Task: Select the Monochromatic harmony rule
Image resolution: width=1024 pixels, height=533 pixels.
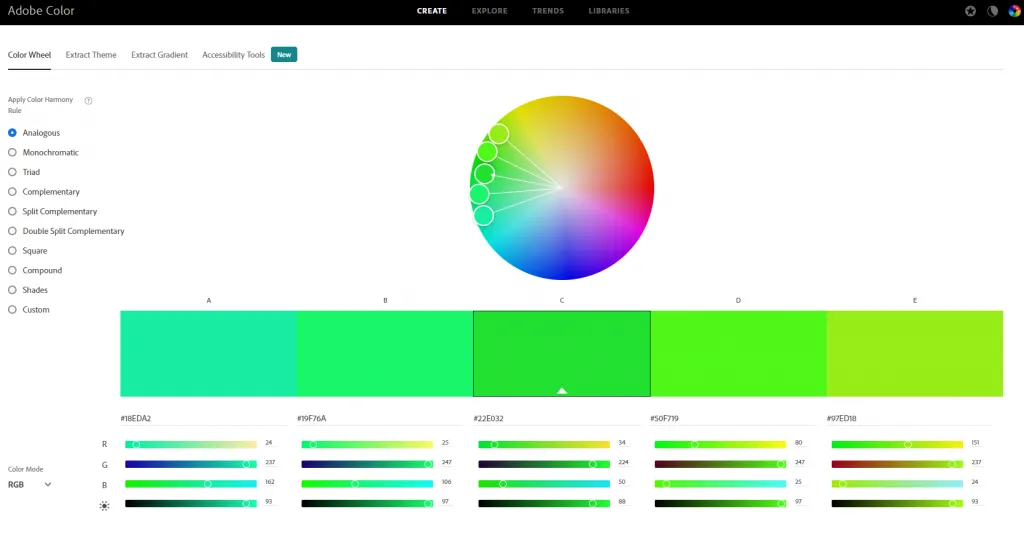Action: [43, 152]
